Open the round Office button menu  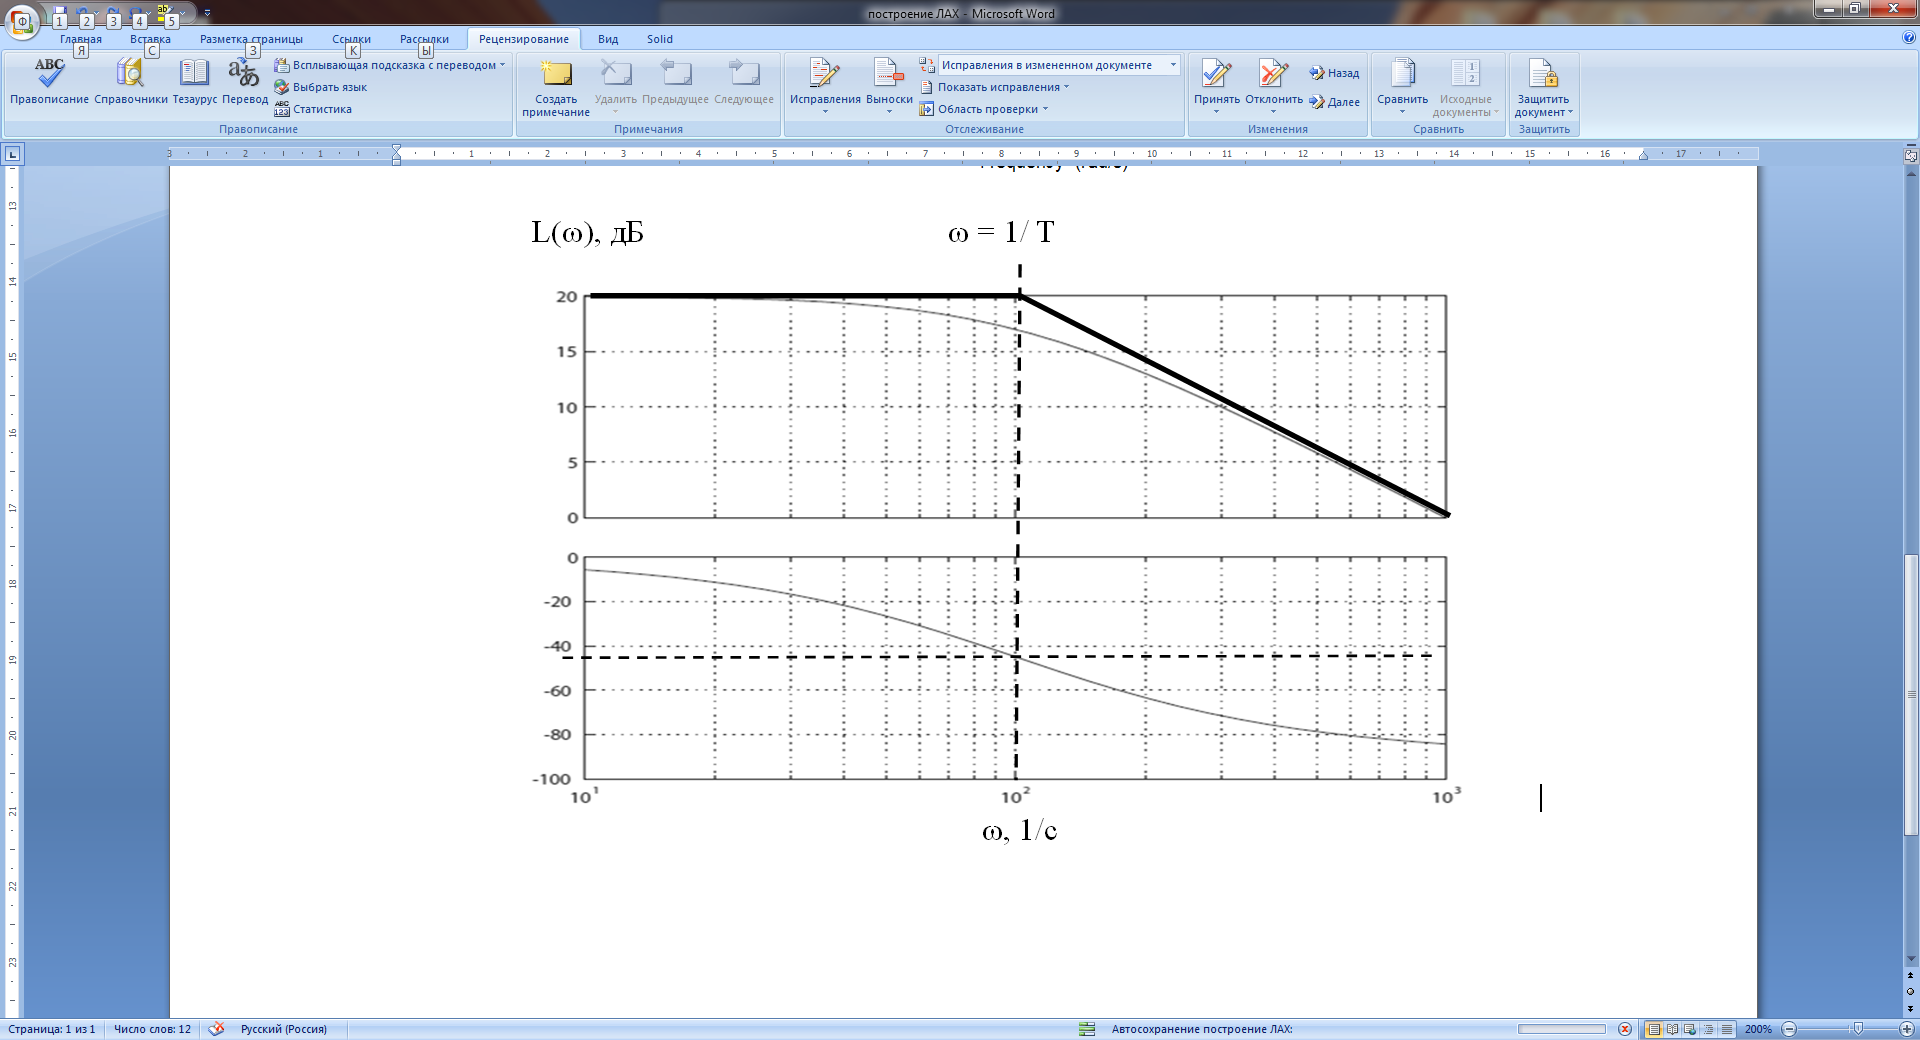tap(21, 21)
